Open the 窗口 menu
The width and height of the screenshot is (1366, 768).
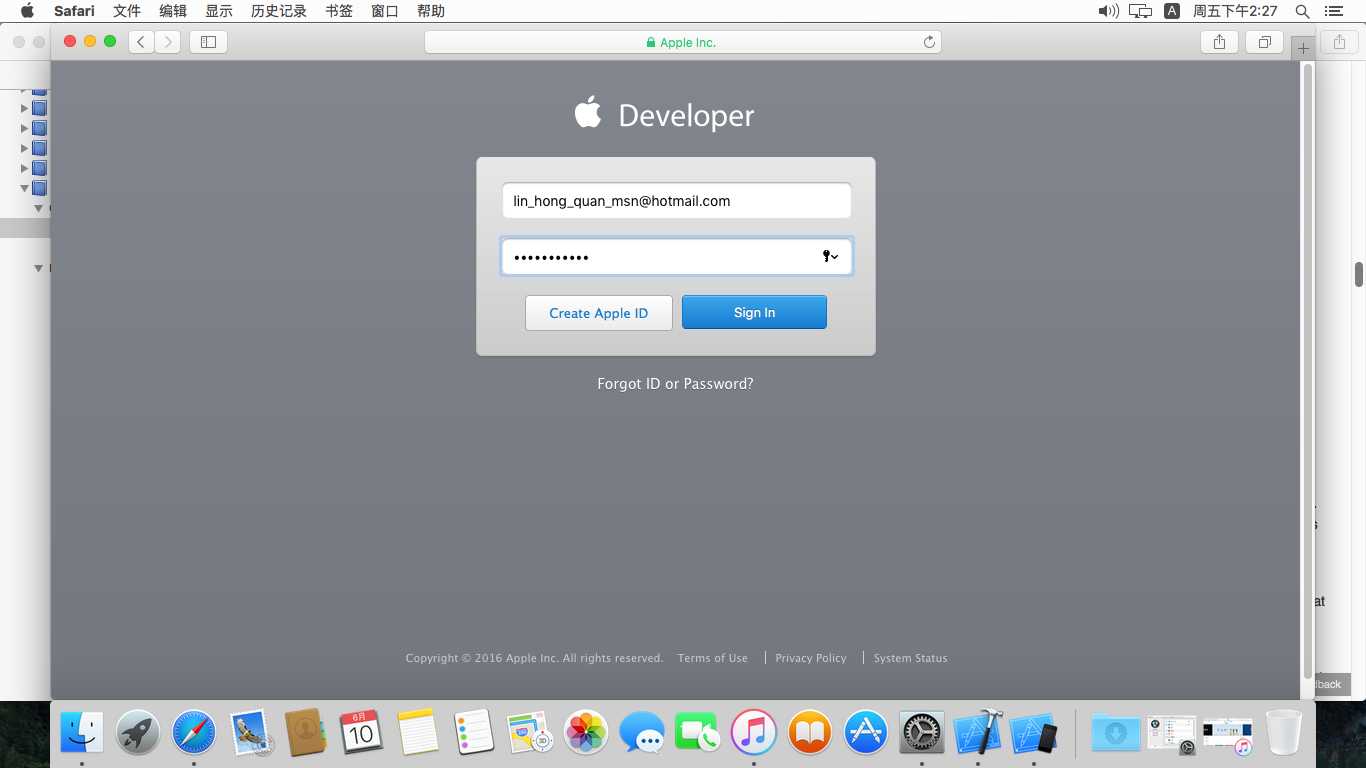(x=385, y=11)
